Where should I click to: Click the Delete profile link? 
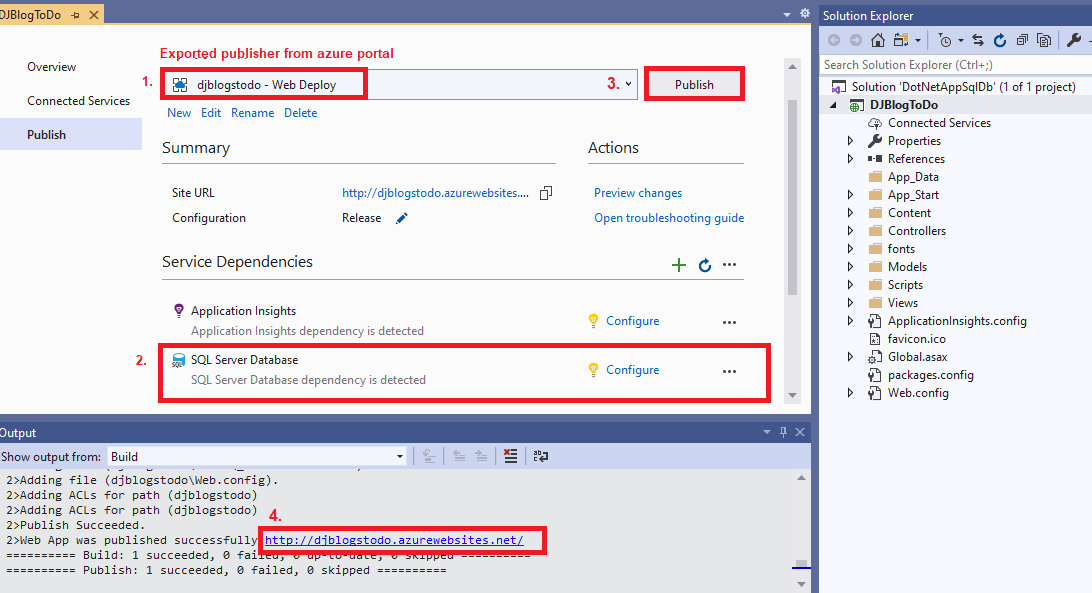pyautogui.click(x=301, y=113)
